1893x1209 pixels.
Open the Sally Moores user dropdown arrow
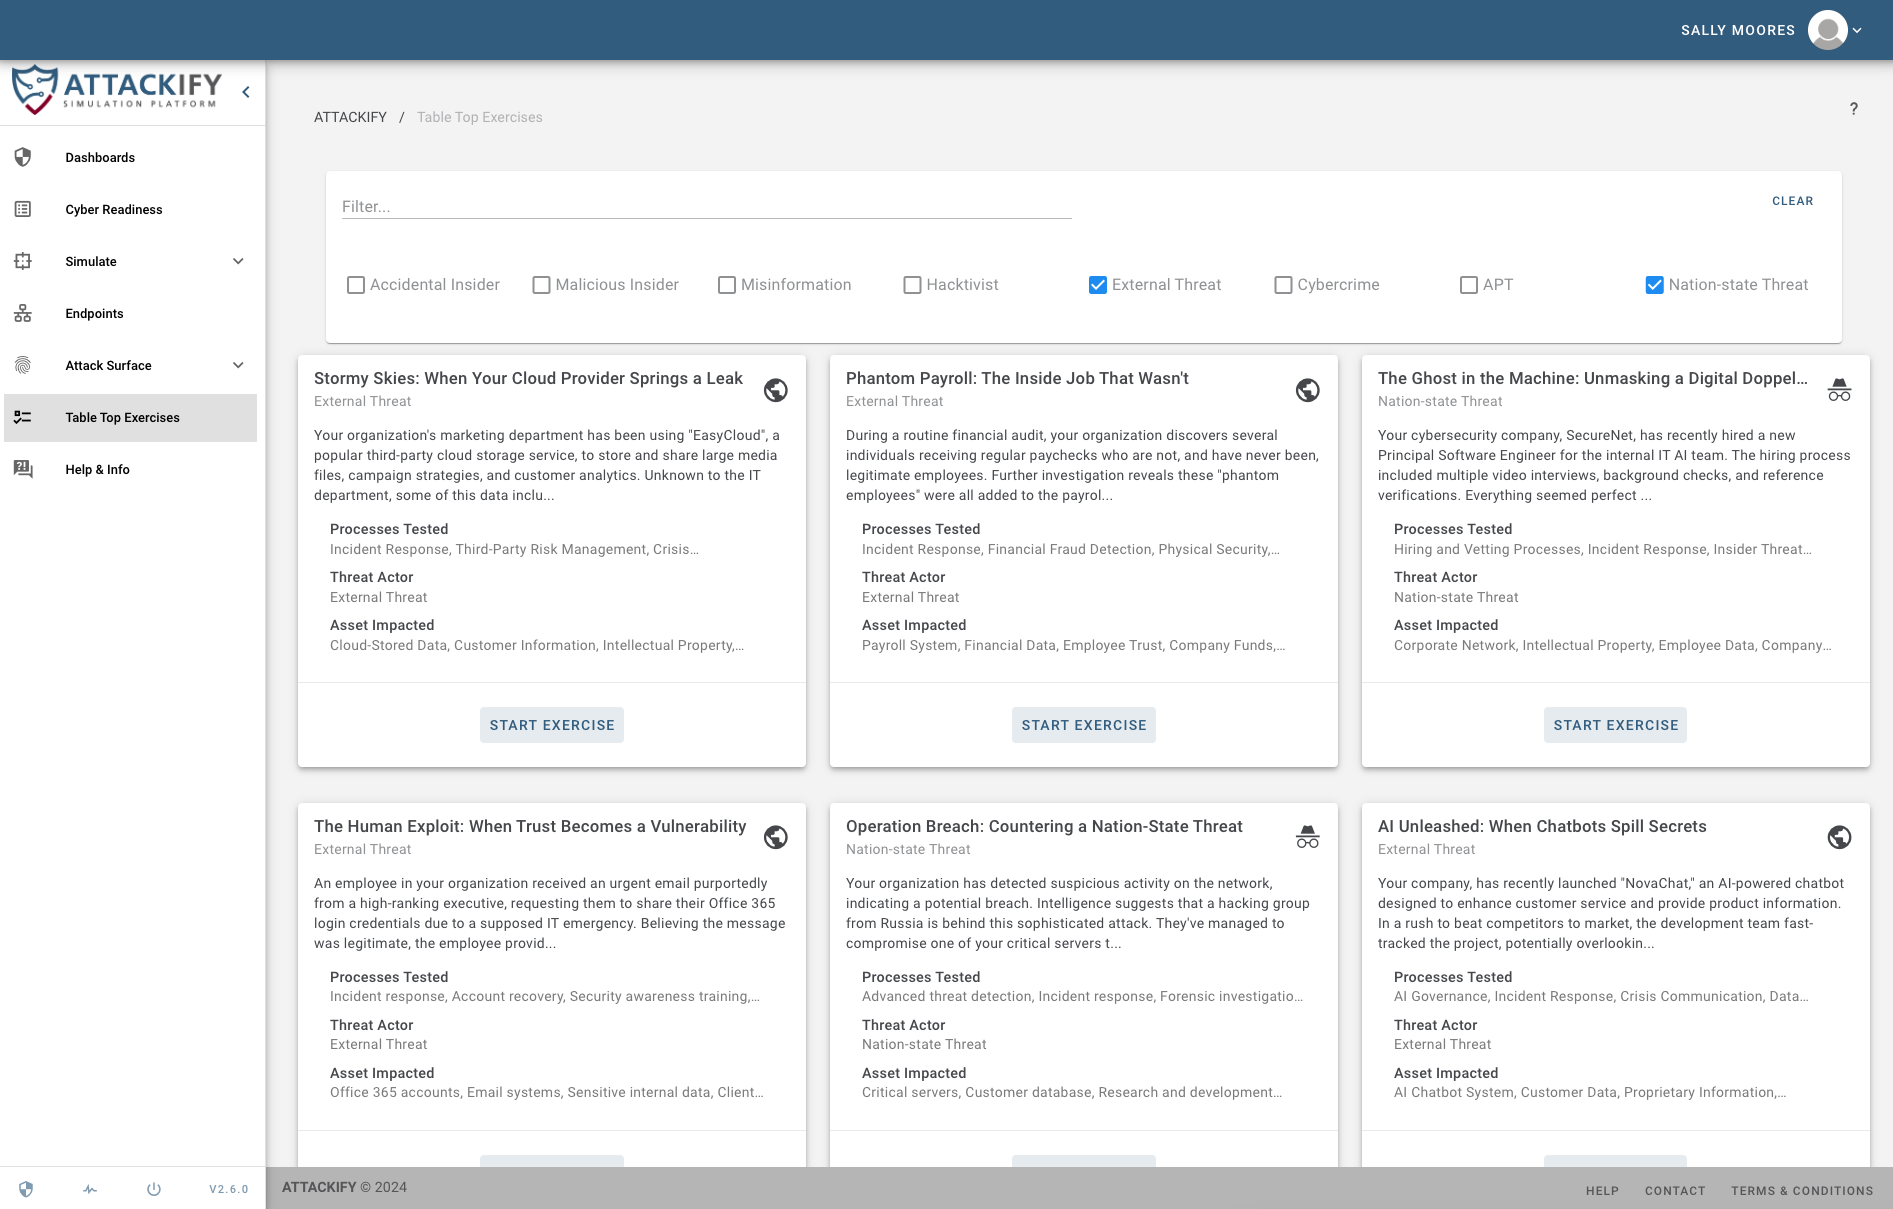tap(1857, 30)
